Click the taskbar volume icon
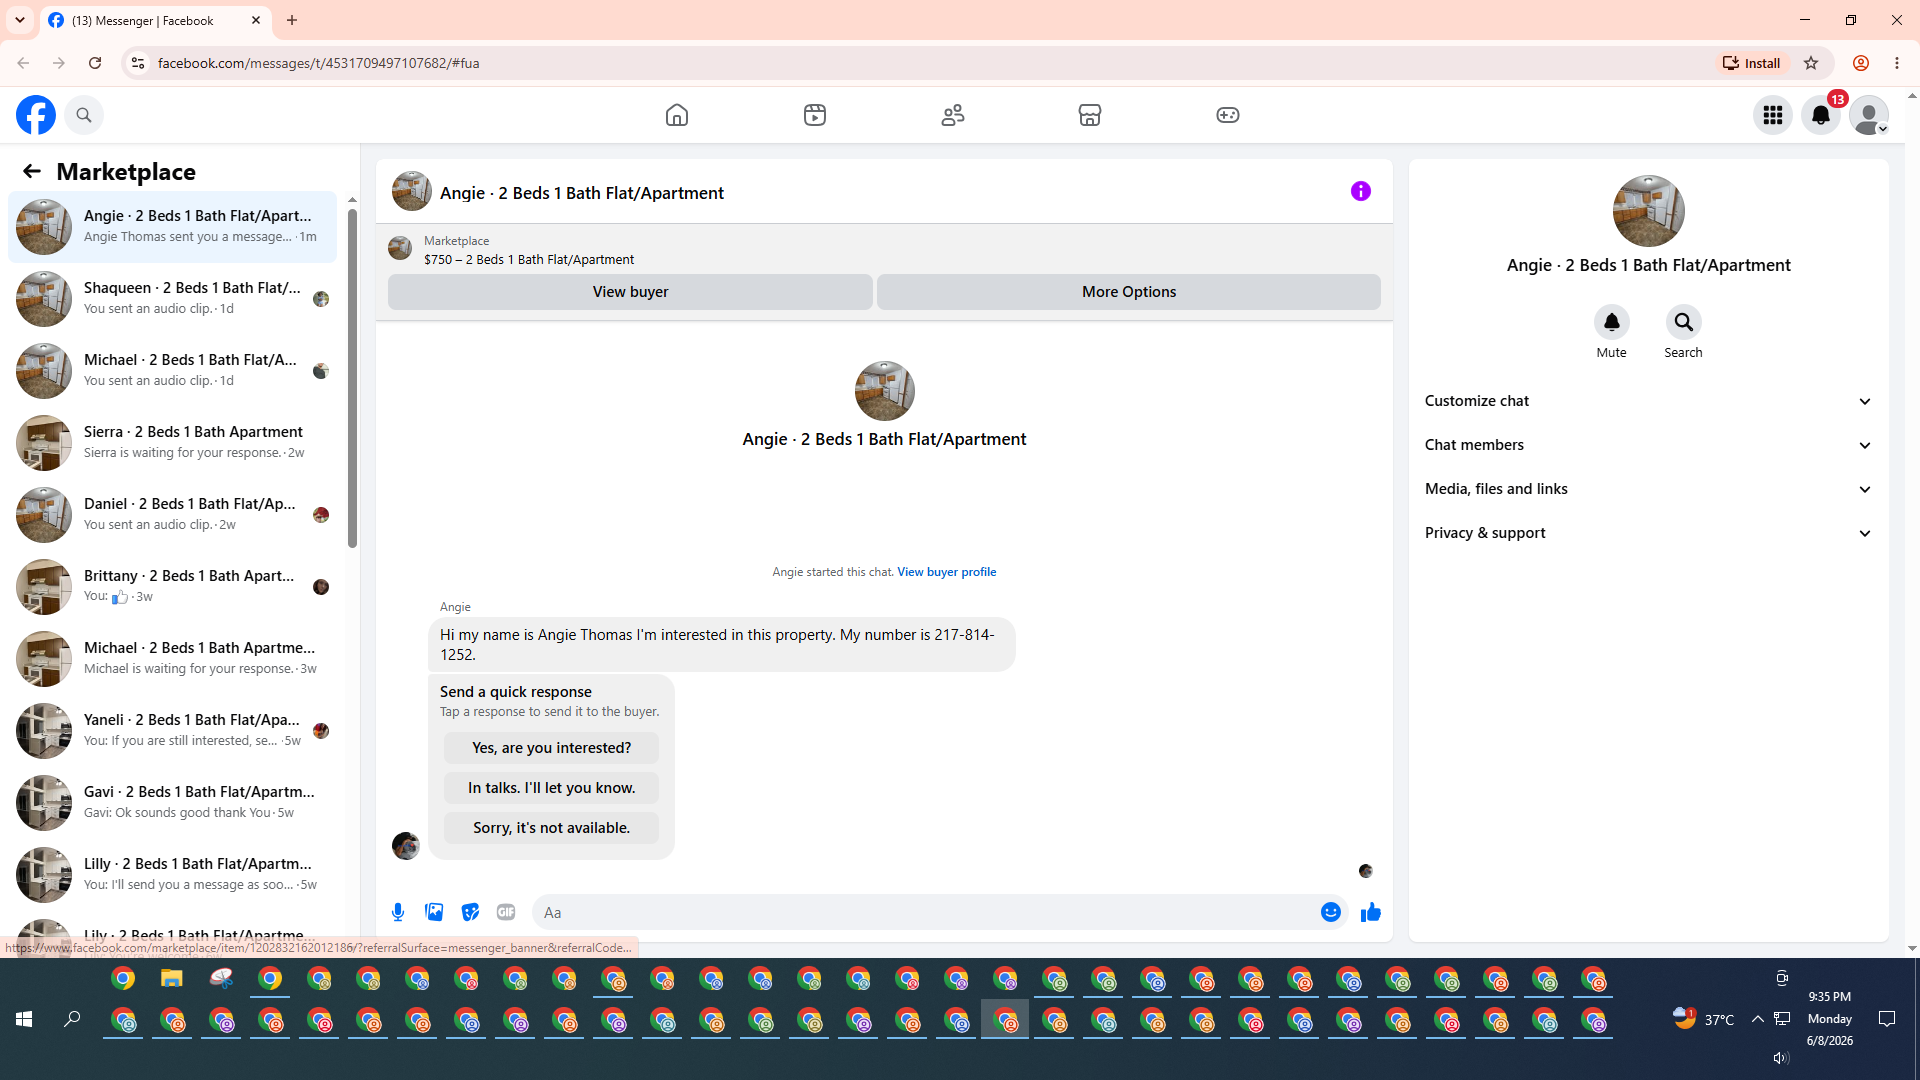 point(1781,1058)
